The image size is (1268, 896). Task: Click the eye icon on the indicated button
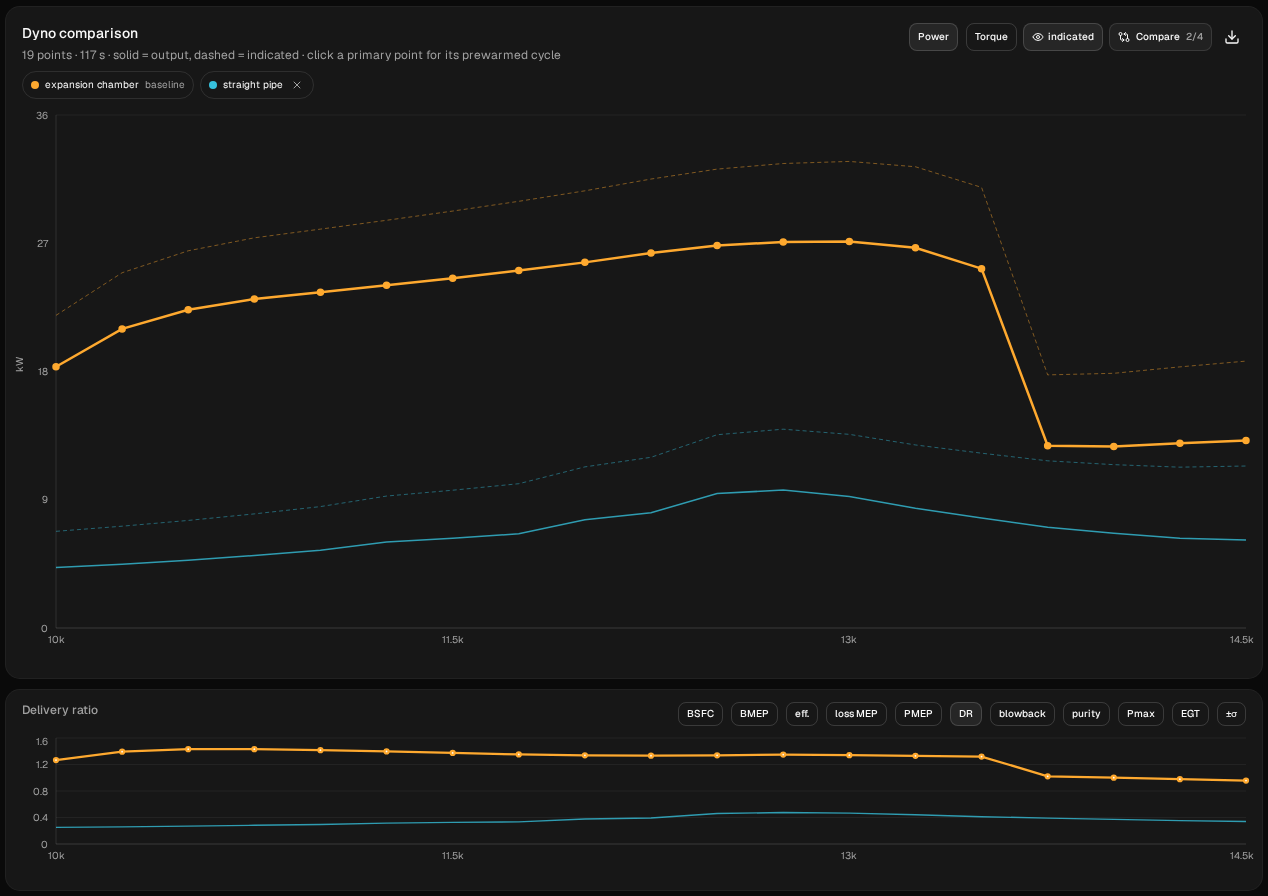click(1038, 37)
